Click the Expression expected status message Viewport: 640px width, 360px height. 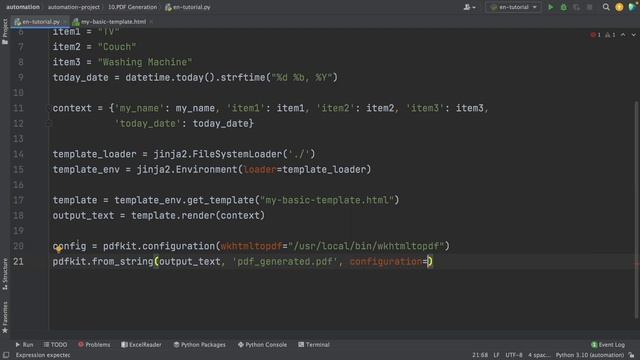click(43, 355)
